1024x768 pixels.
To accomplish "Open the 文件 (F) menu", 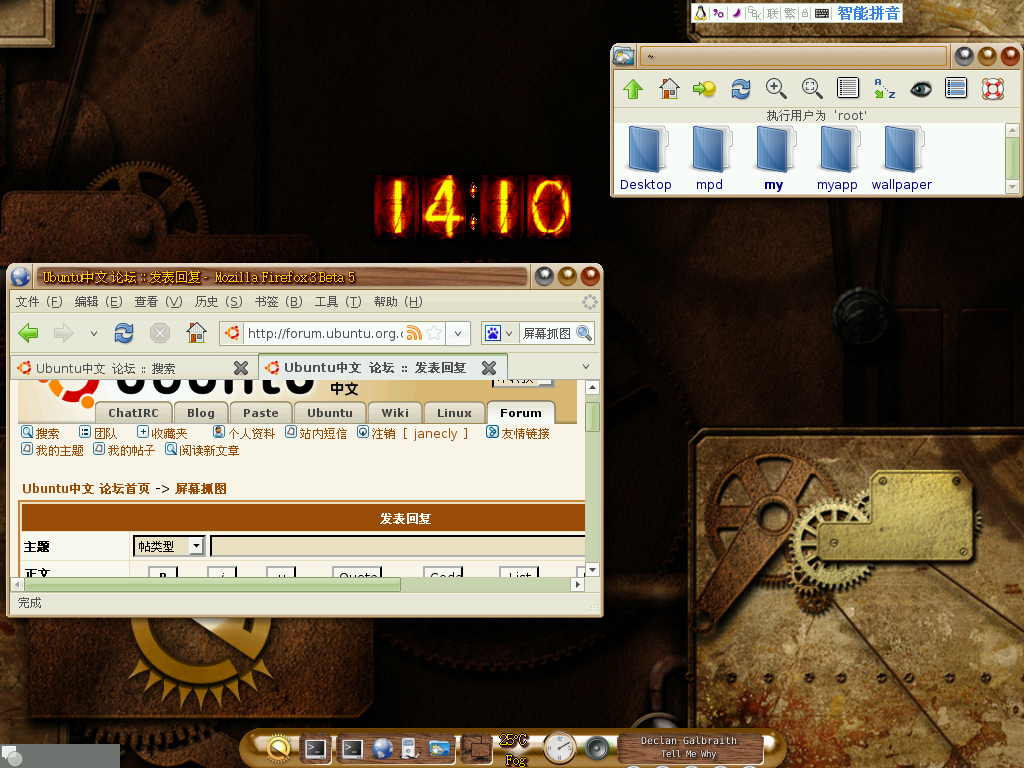I will [x=39, y=302].
